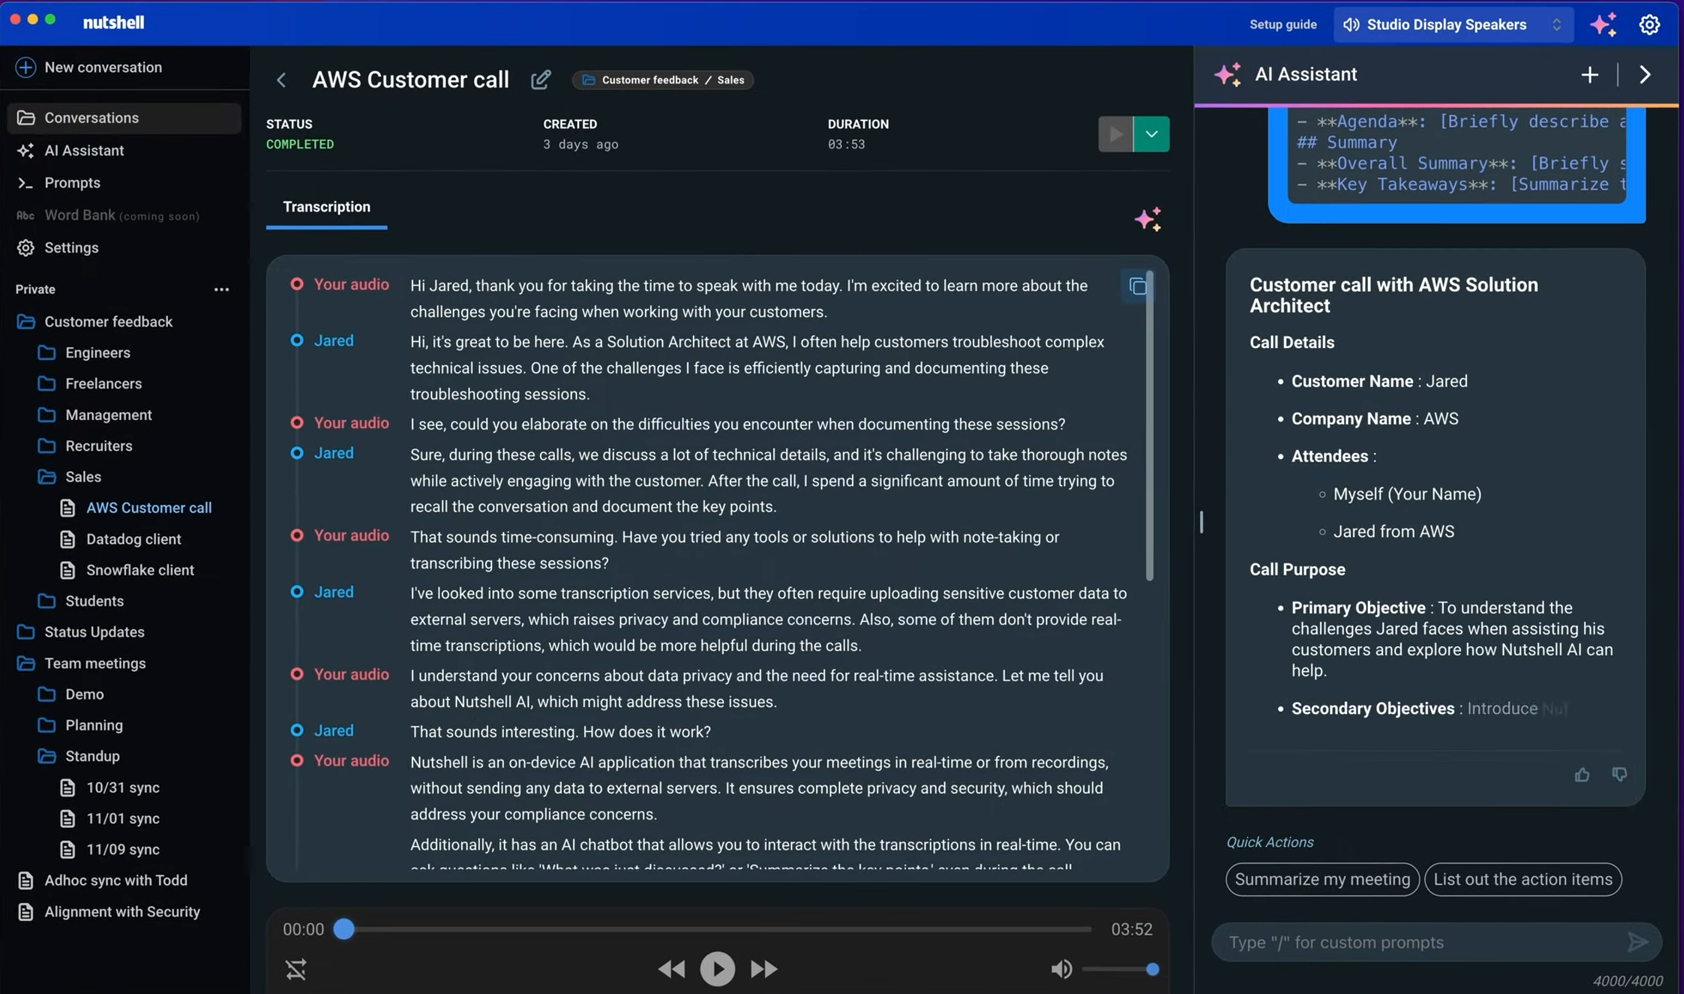Screen dimensions: 1684x994
Task: Click List out the action items
Action: point(1522,880)
